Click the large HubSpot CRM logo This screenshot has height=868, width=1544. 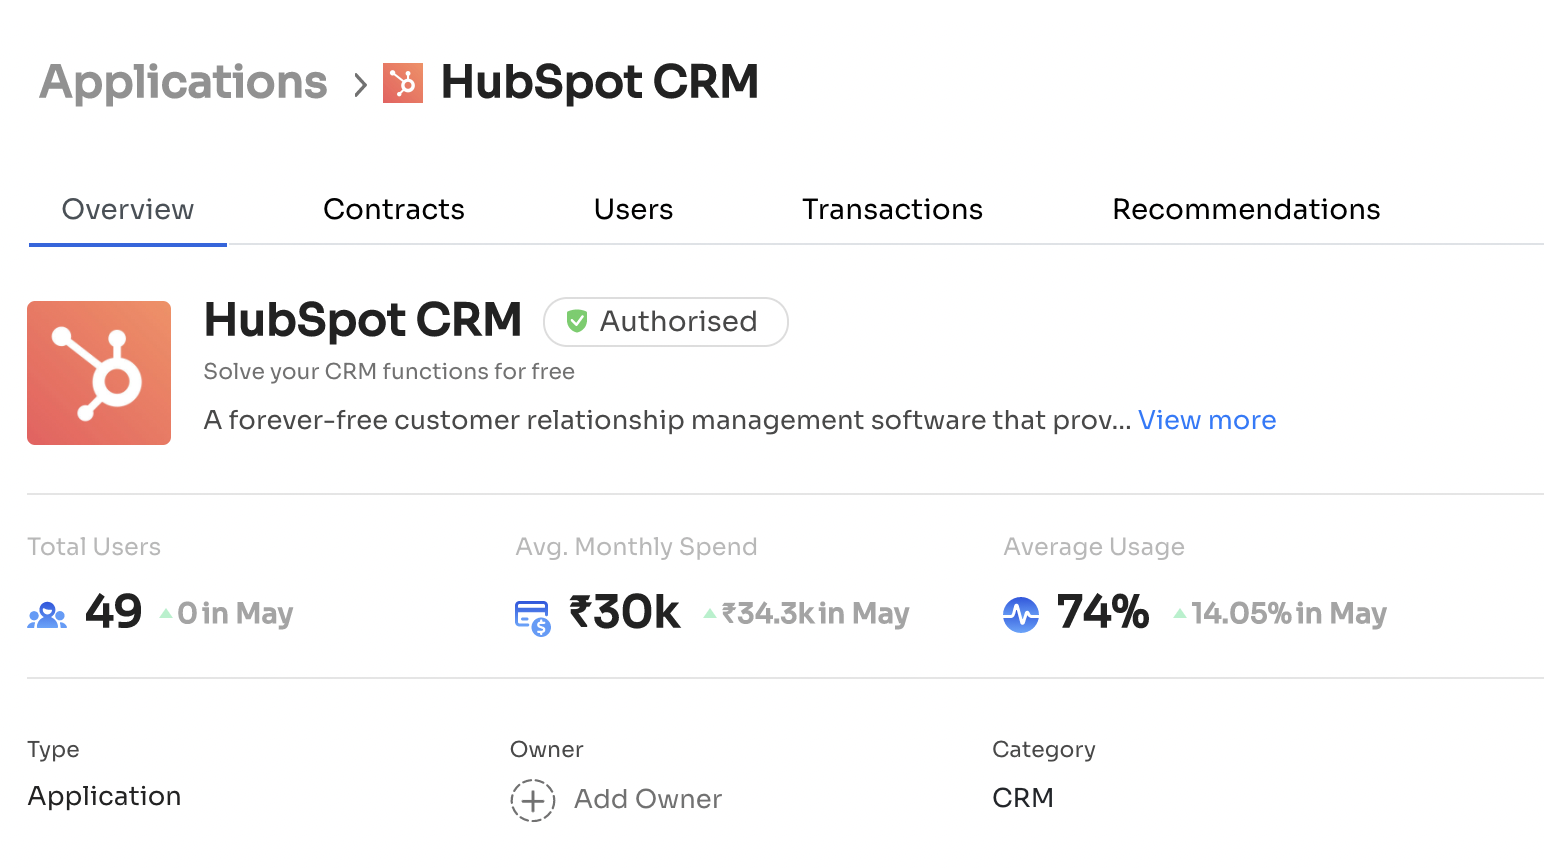pos(99,373)
